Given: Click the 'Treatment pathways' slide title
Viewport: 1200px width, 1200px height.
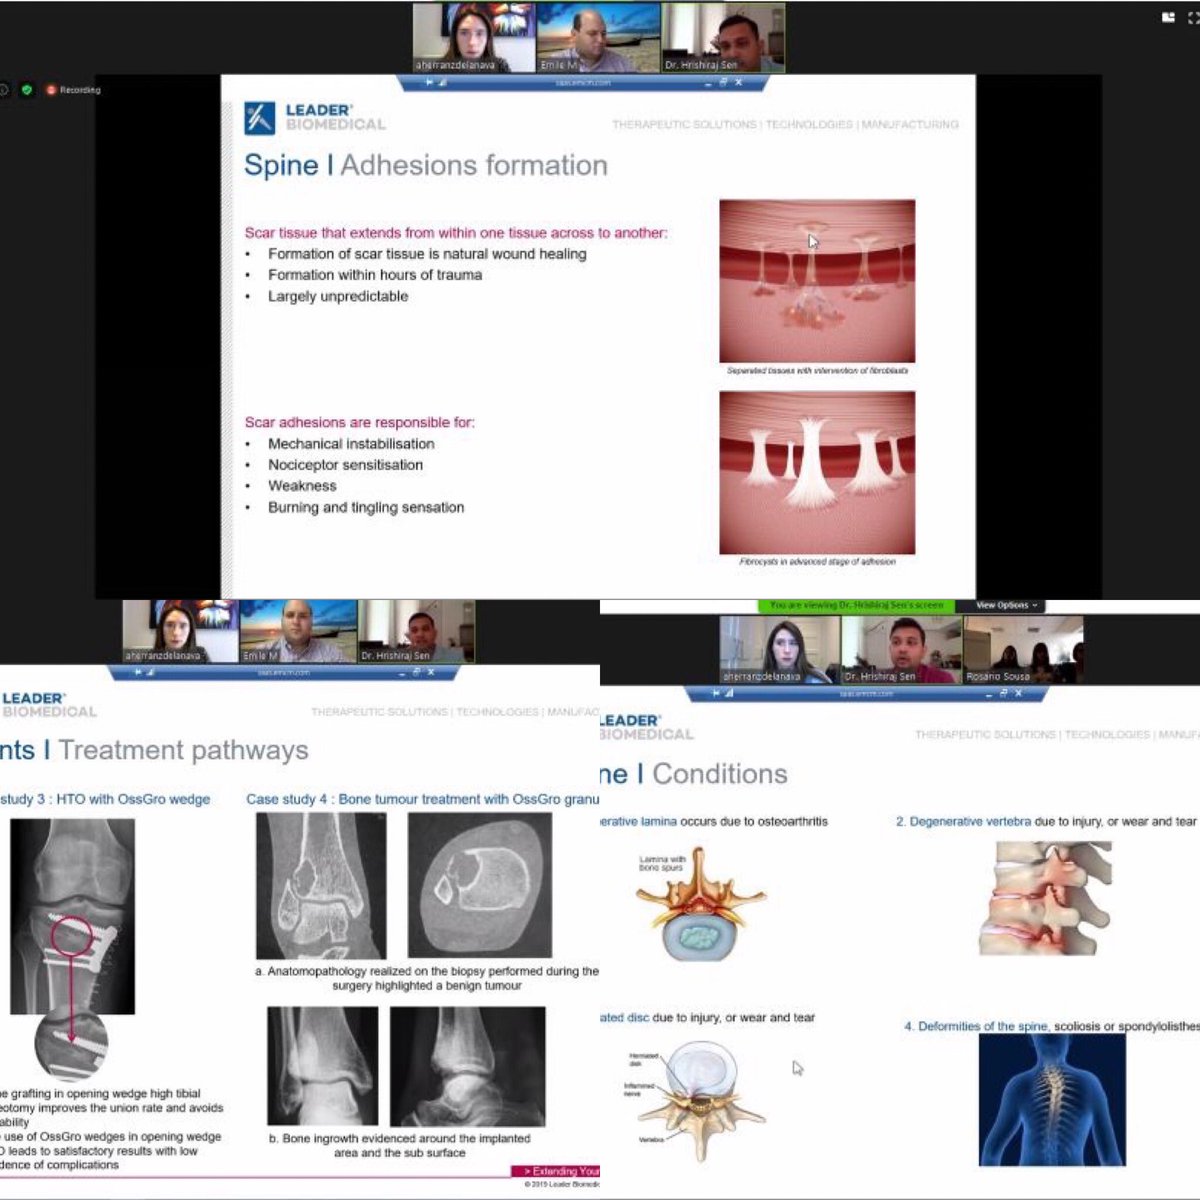Looking at the screenshot, I should (183, 751).
